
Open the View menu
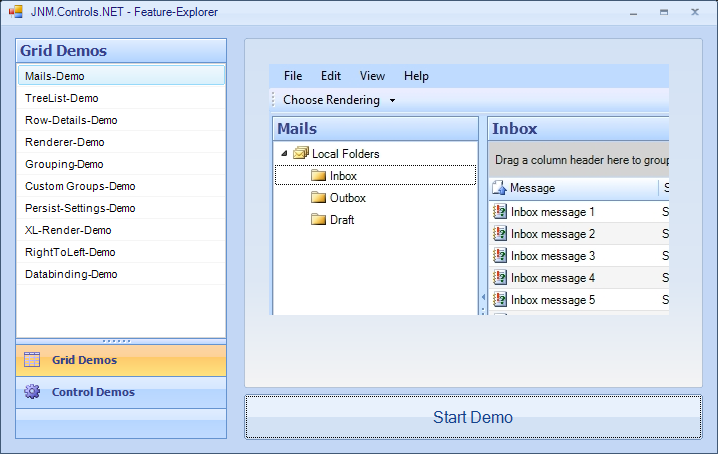[372, 76]
